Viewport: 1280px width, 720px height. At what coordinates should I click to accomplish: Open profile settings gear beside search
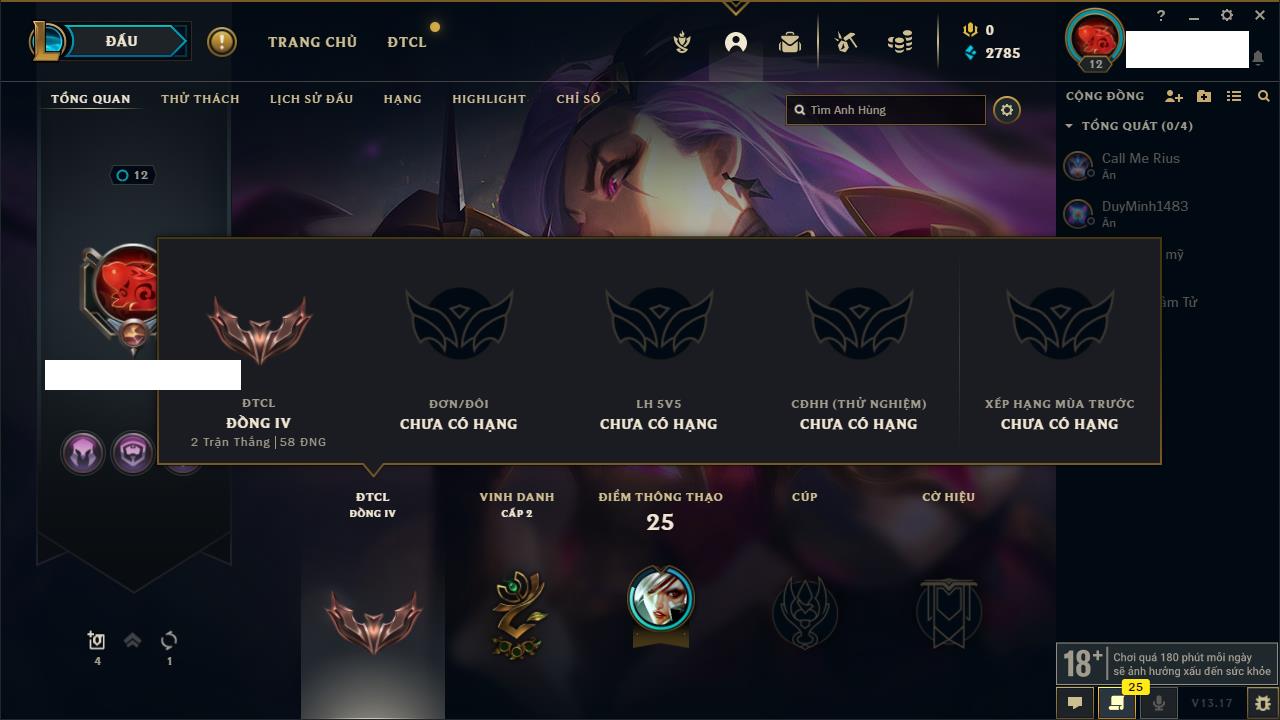point(1007,110)
